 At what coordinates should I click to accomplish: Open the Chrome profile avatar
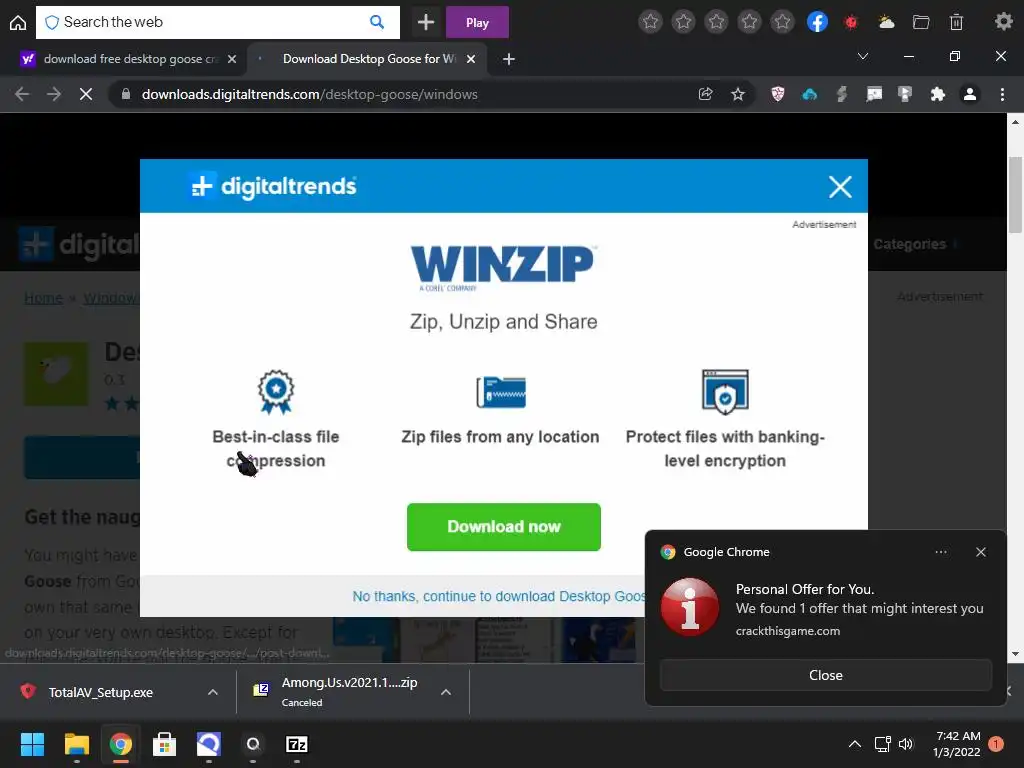970,94
